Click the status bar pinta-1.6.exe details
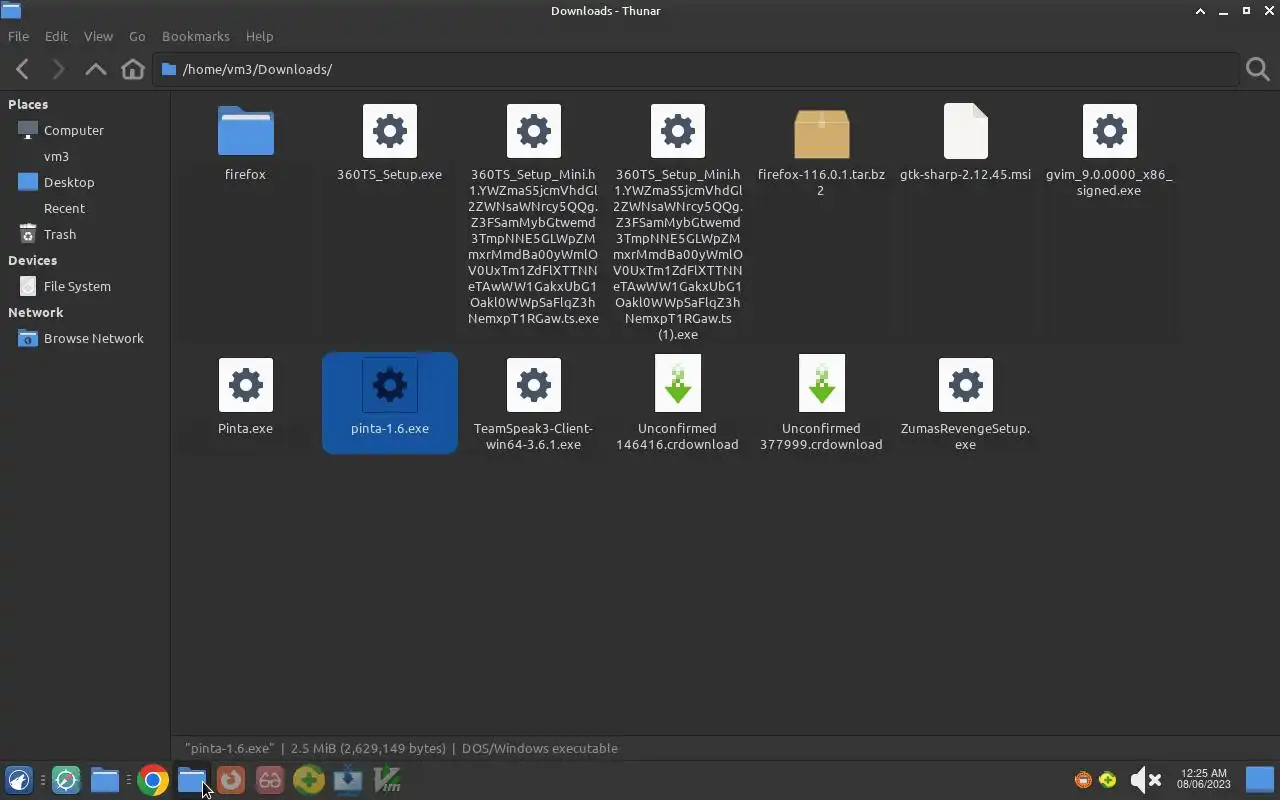 [x=401, y=748]
